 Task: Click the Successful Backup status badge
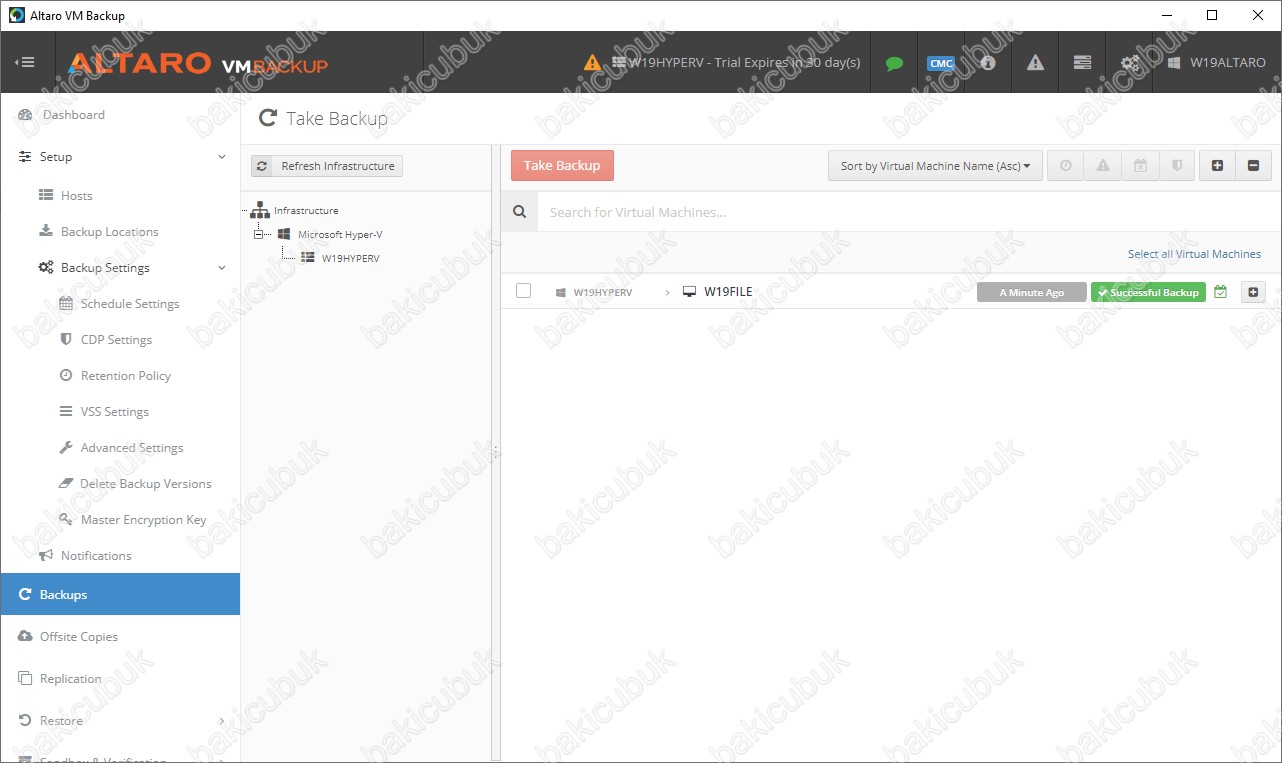(x=1148, y=292)
